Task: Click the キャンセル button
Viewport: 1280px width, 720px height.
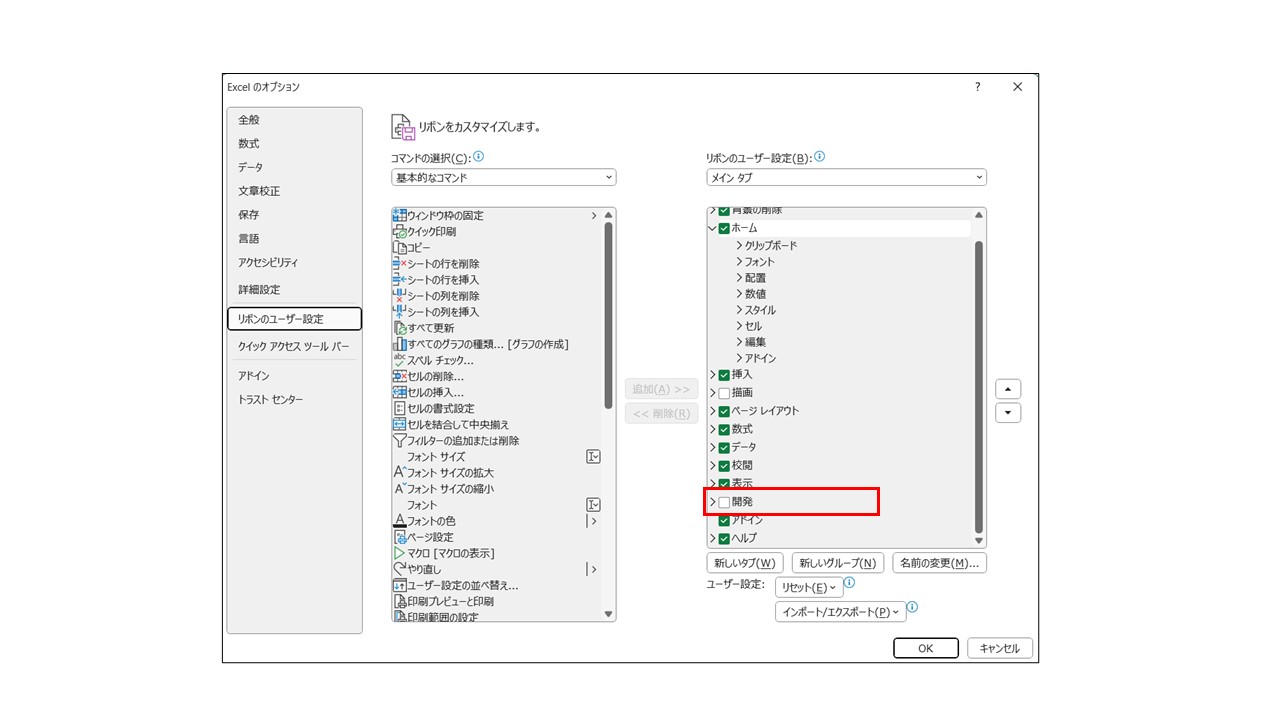Action: coord(1000,648)
